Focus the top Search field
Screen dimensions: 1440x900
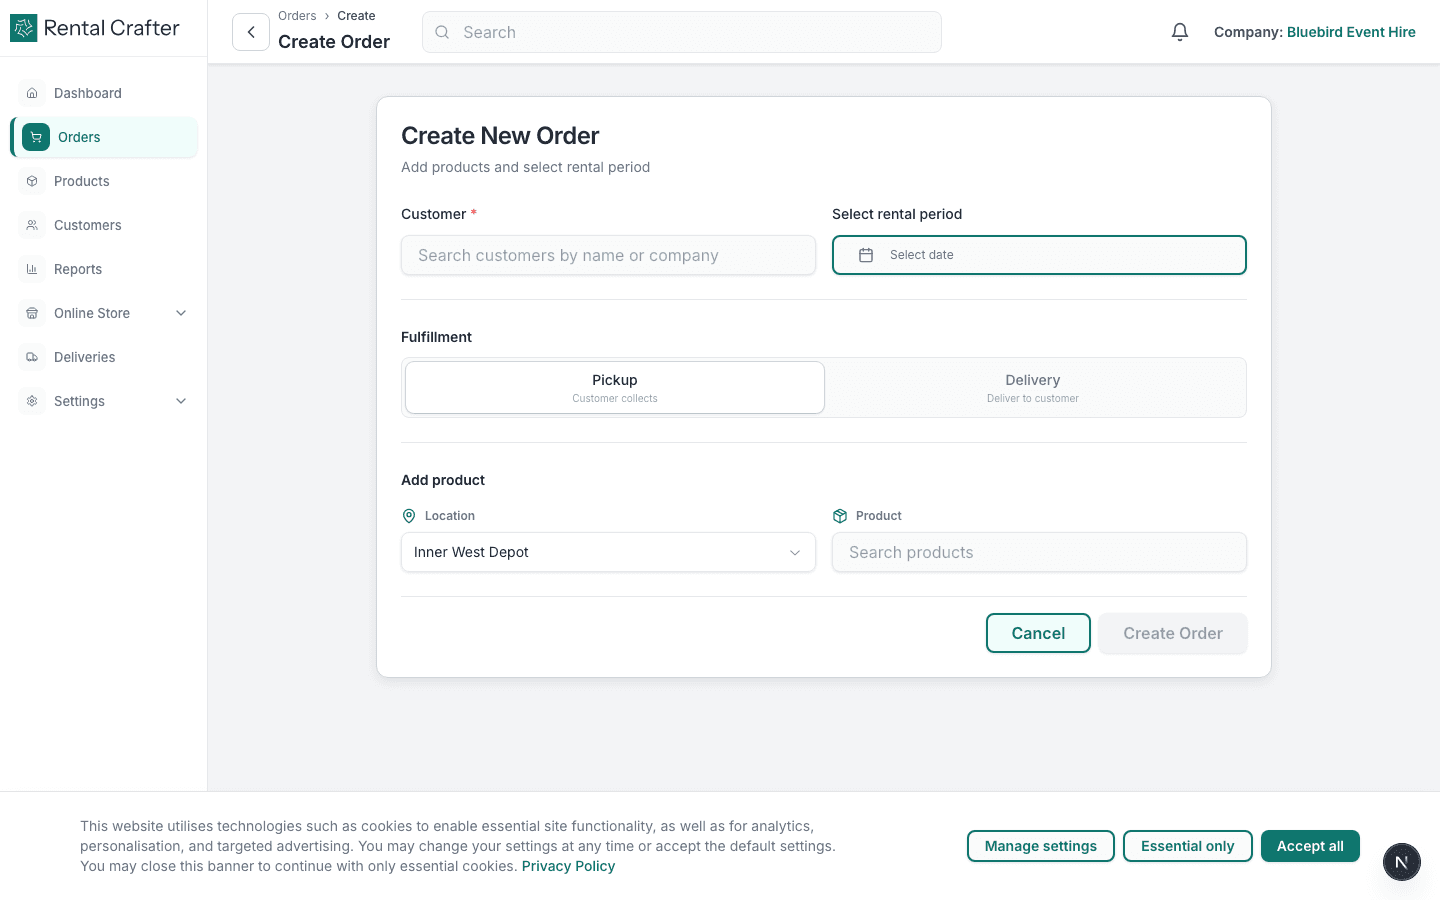[682, 32]
